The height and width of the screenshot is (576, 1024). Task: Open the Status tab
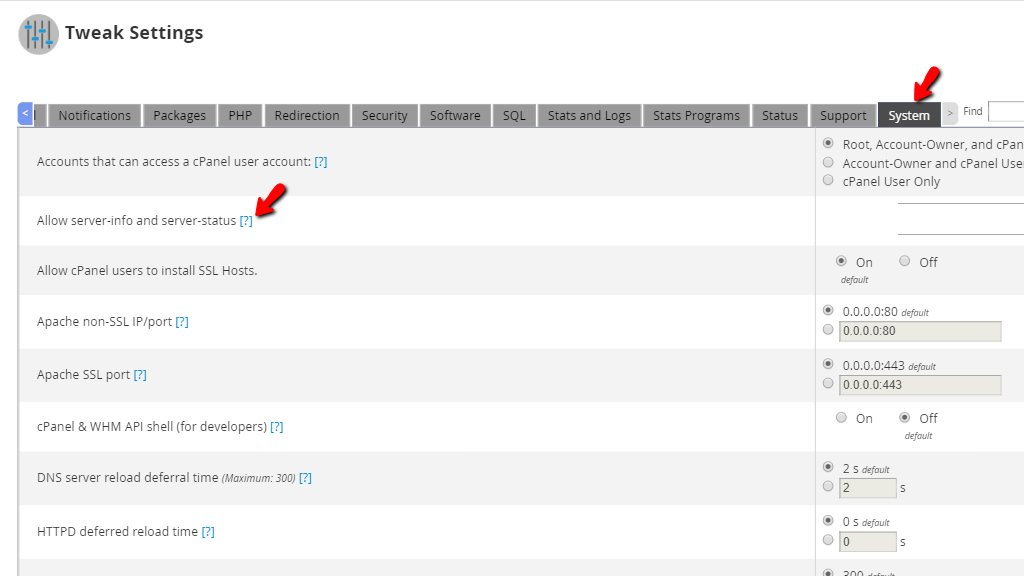pyautogui.click(x=780, y=116)
